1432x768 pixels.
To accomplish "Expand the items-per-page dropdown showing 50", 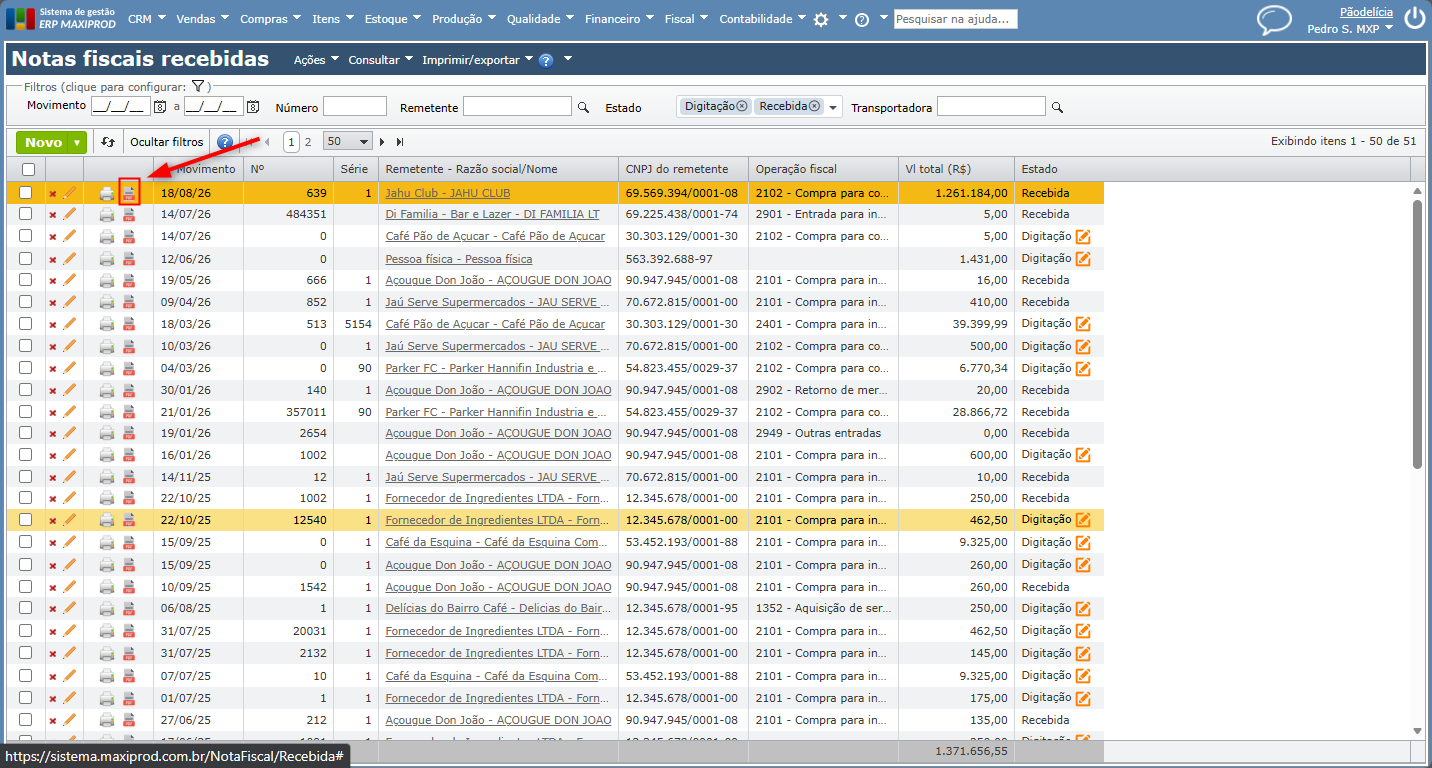I will pos(348,142).
